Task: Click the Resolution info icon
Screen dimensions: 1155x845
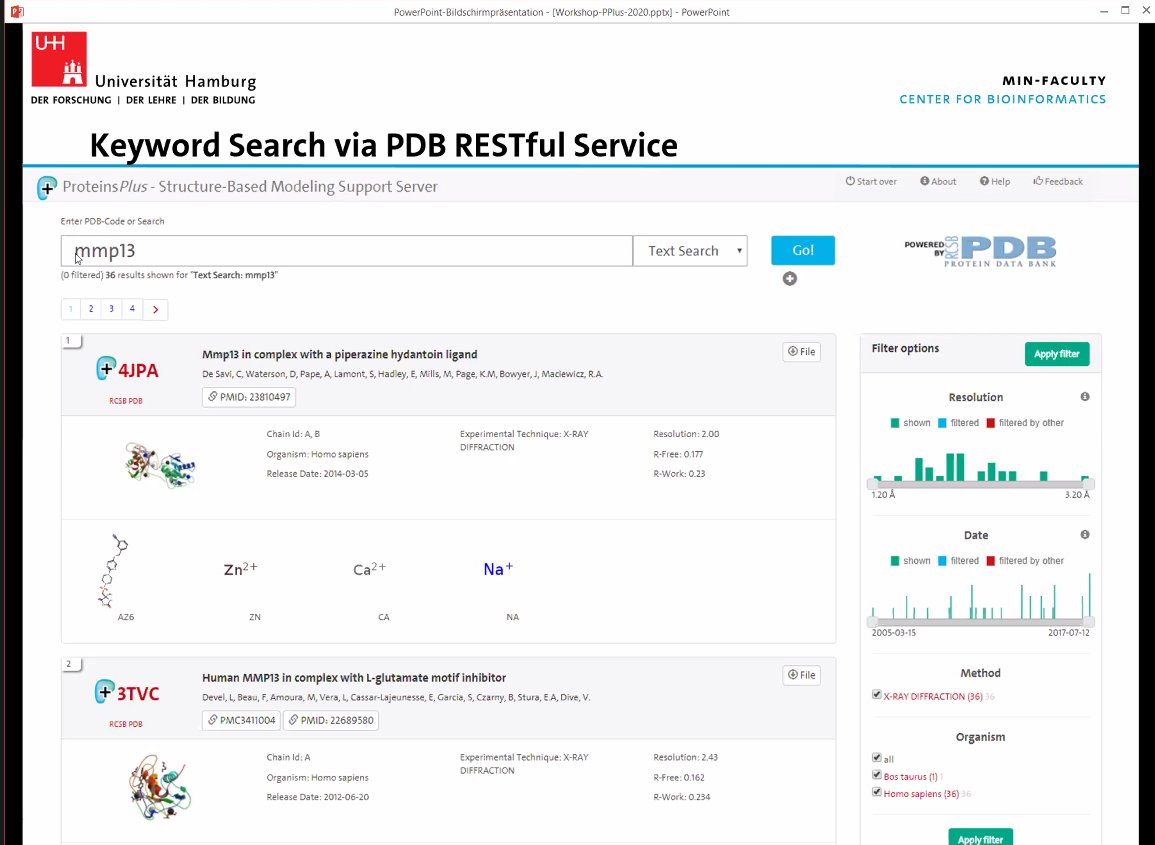Action: pyautogui.click(x=1085, y=397)
